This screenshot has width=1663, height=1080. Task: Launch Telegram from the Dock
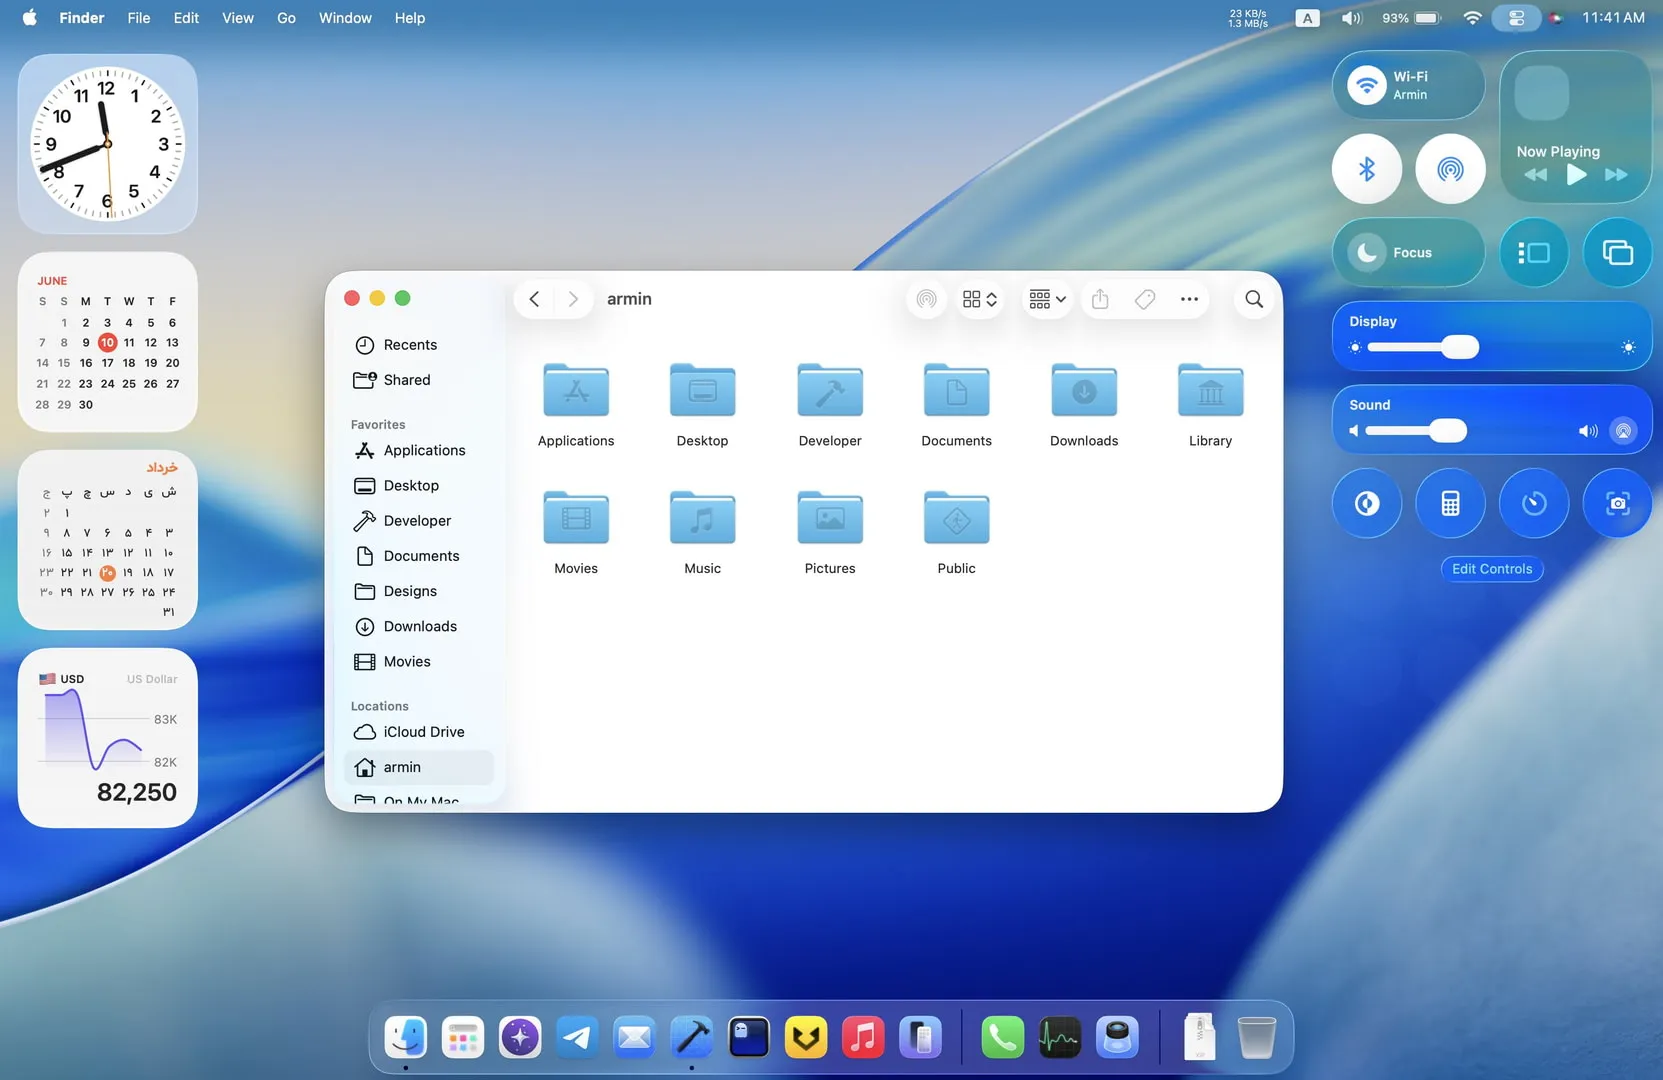(x=577, y=1038)
